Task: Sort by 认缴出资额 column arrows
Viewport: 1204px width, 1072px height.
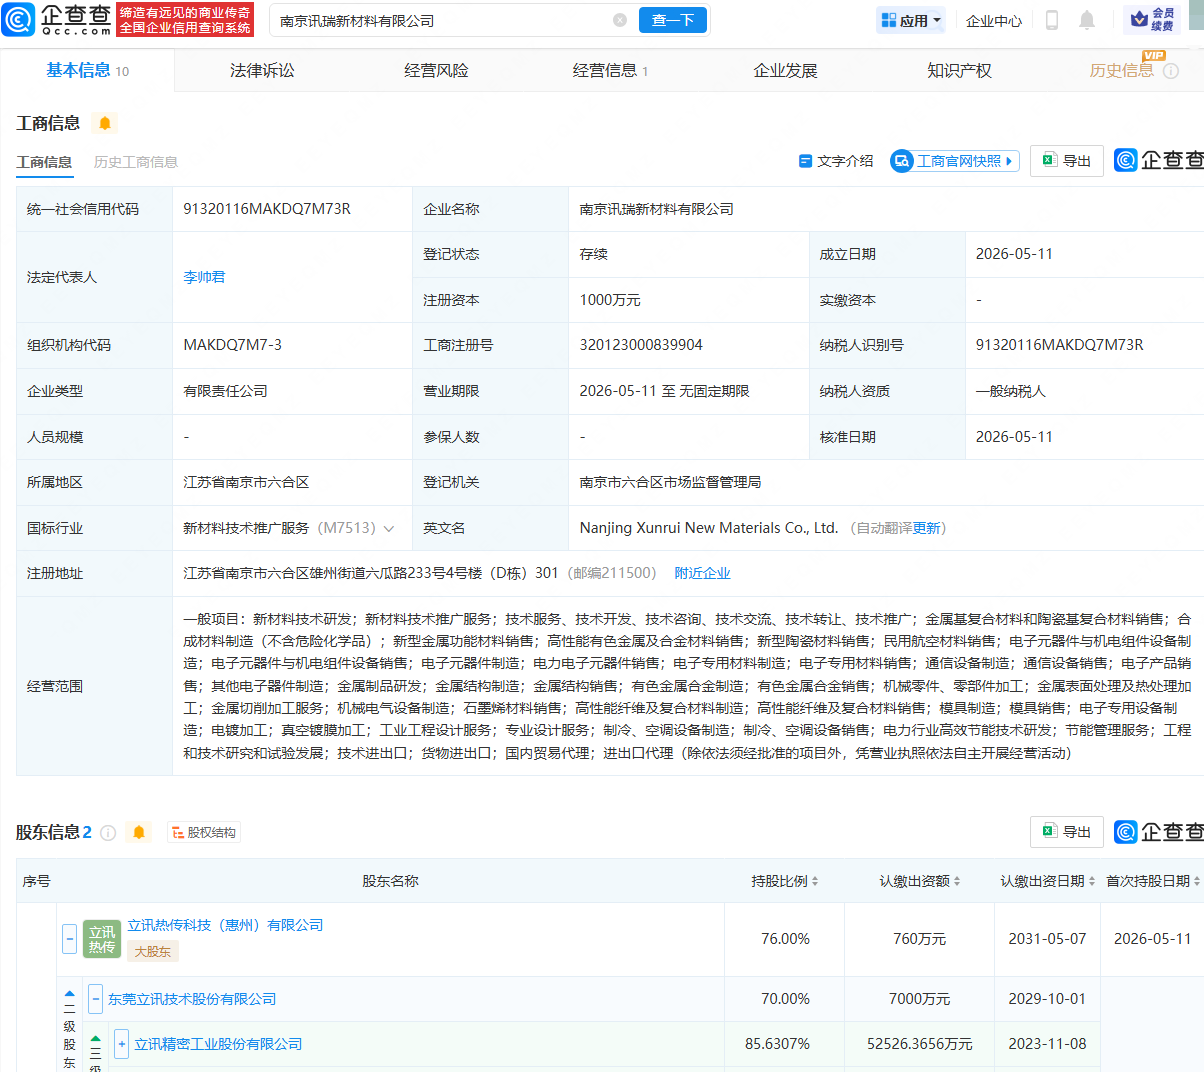Action: 957,881
